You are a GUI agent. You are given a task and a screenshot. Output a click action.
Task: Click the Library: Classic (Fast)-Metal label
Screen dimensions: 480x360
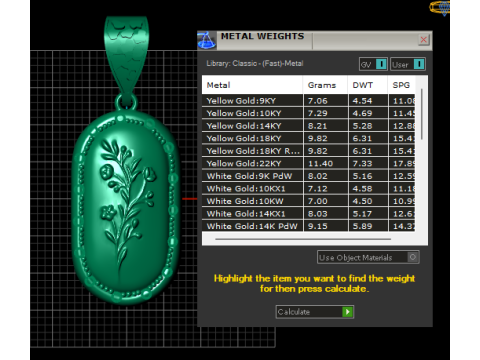(255, 63)
